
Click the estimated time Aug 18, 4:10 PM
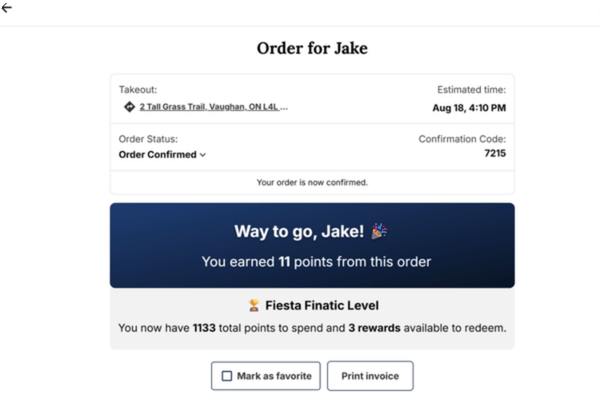point(469,108)
